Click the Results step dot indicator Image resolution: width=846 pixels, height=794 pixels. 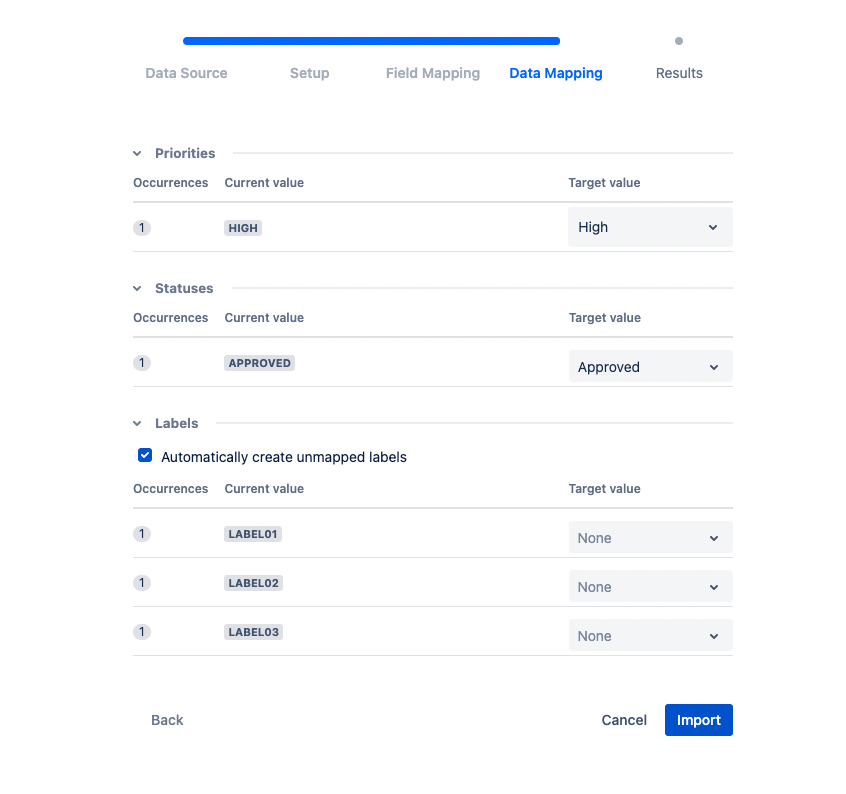[x=679, y=41]
